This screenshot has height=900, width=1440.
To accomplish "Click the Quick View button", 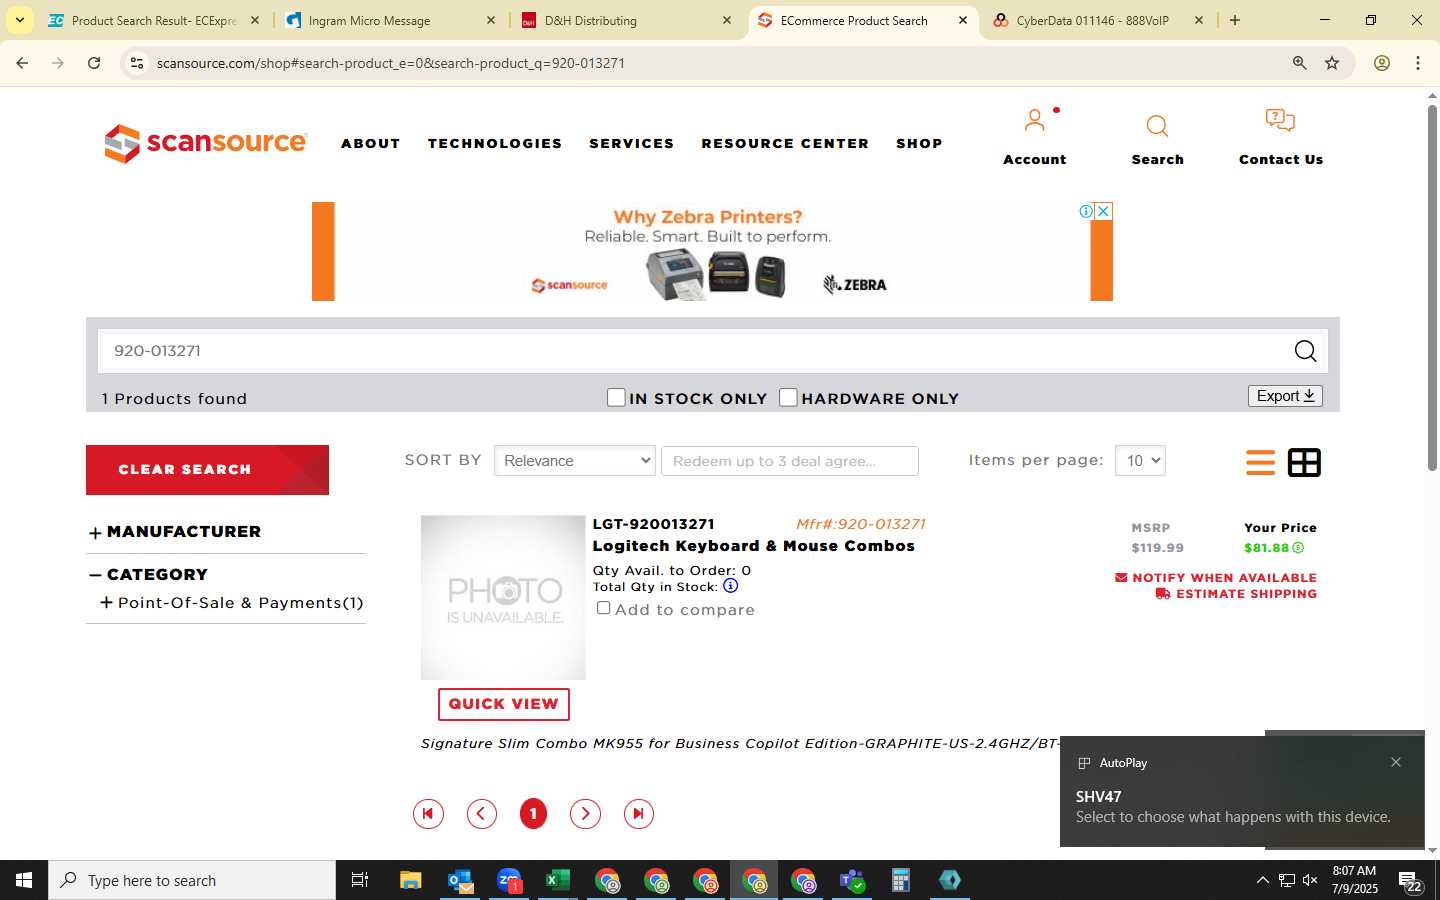I will (x=504, y=704).
